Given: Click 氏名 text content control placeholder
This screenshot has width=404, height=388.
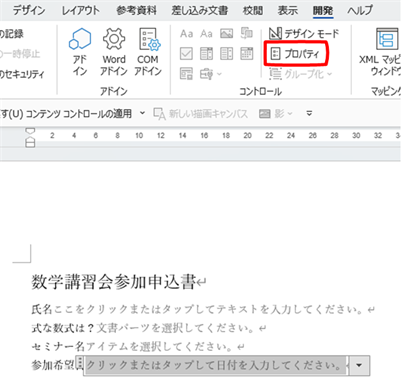Looking at the screenshot, I should (208, 309).
